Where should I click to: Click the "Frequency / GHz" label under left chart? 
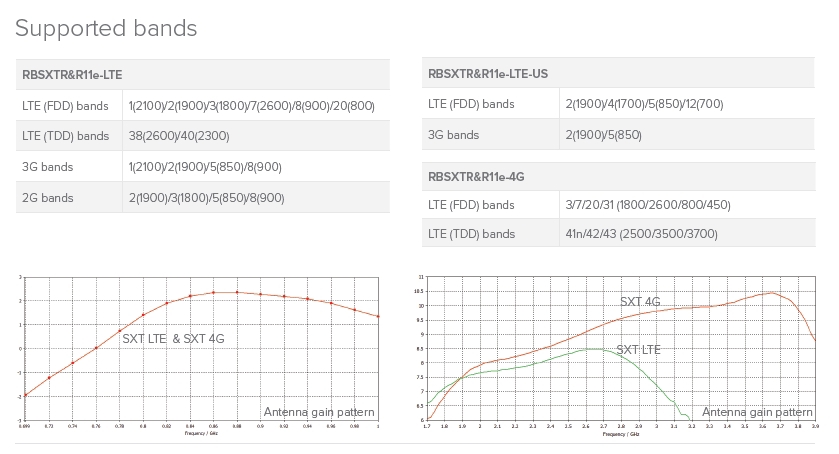click(201, 433)
